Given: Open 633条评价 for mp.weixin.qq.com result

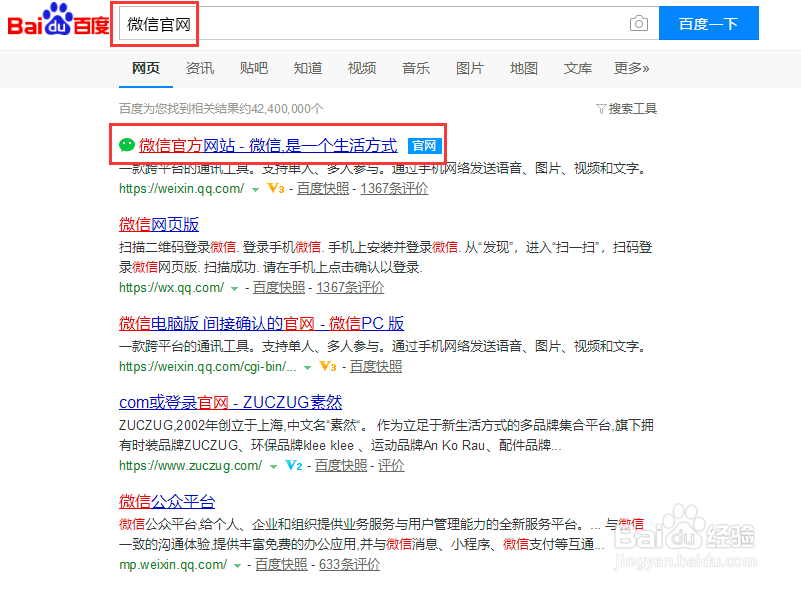Looking at the screenshot, I should coord(349,564).
